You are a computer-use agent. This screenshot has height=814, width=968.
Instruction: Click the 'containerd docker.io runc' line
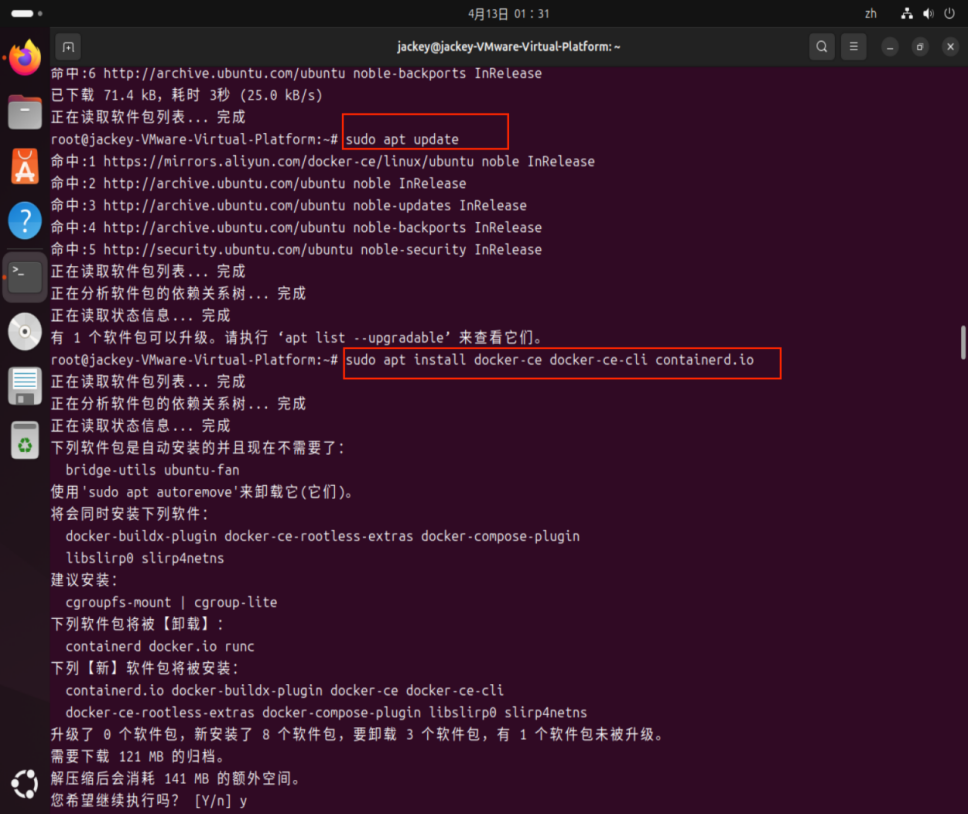(x=160, y=647)
